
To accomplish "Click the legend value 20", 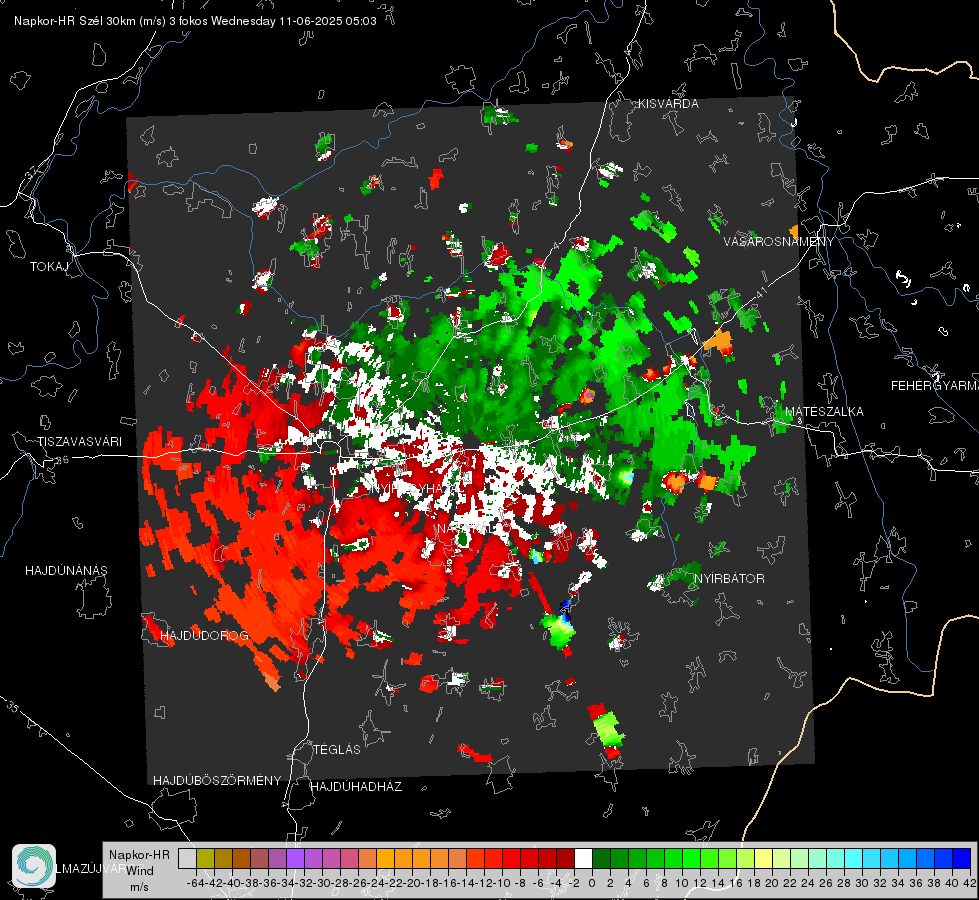I will 772,883.
